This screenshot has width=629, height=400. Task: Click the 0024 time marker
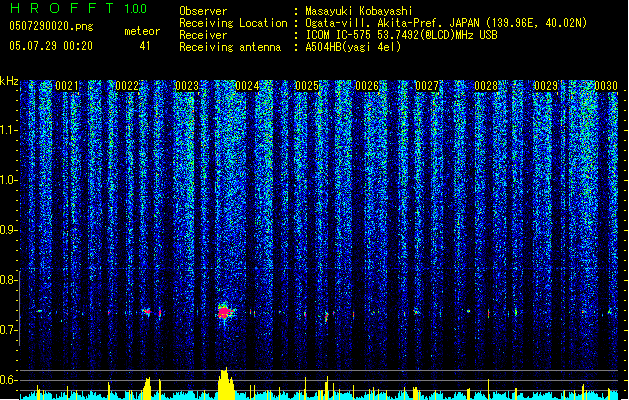click(247, 86)
